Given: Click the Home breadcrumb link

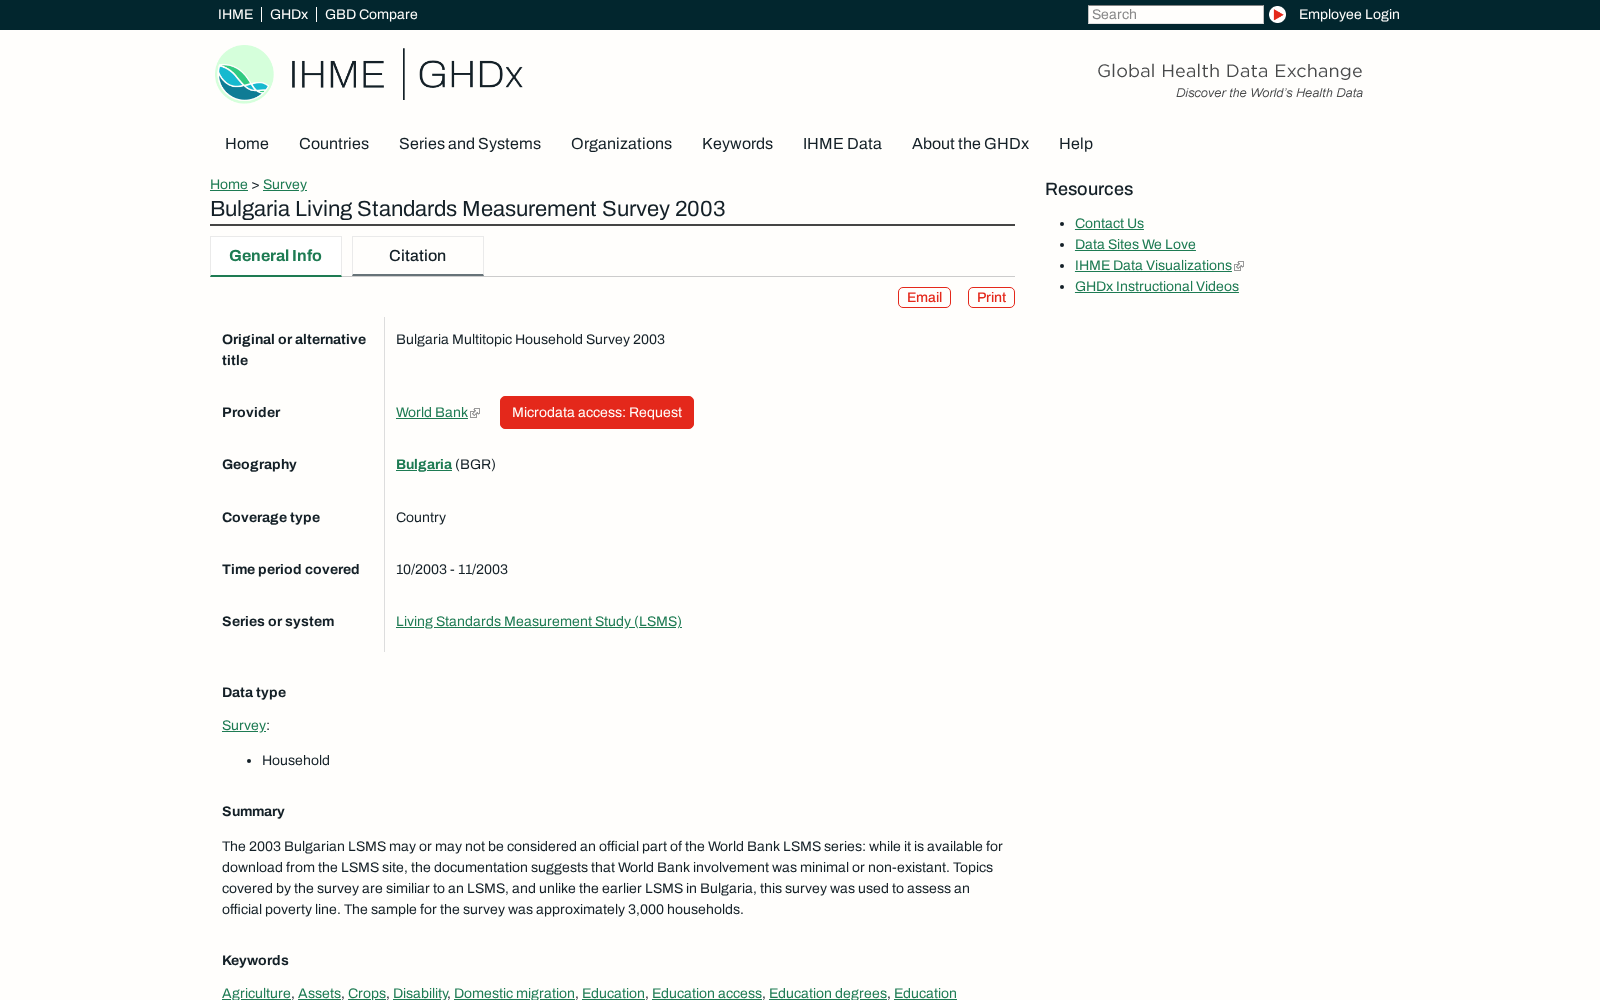Looking at the screenshot, I should coord(229,185).
